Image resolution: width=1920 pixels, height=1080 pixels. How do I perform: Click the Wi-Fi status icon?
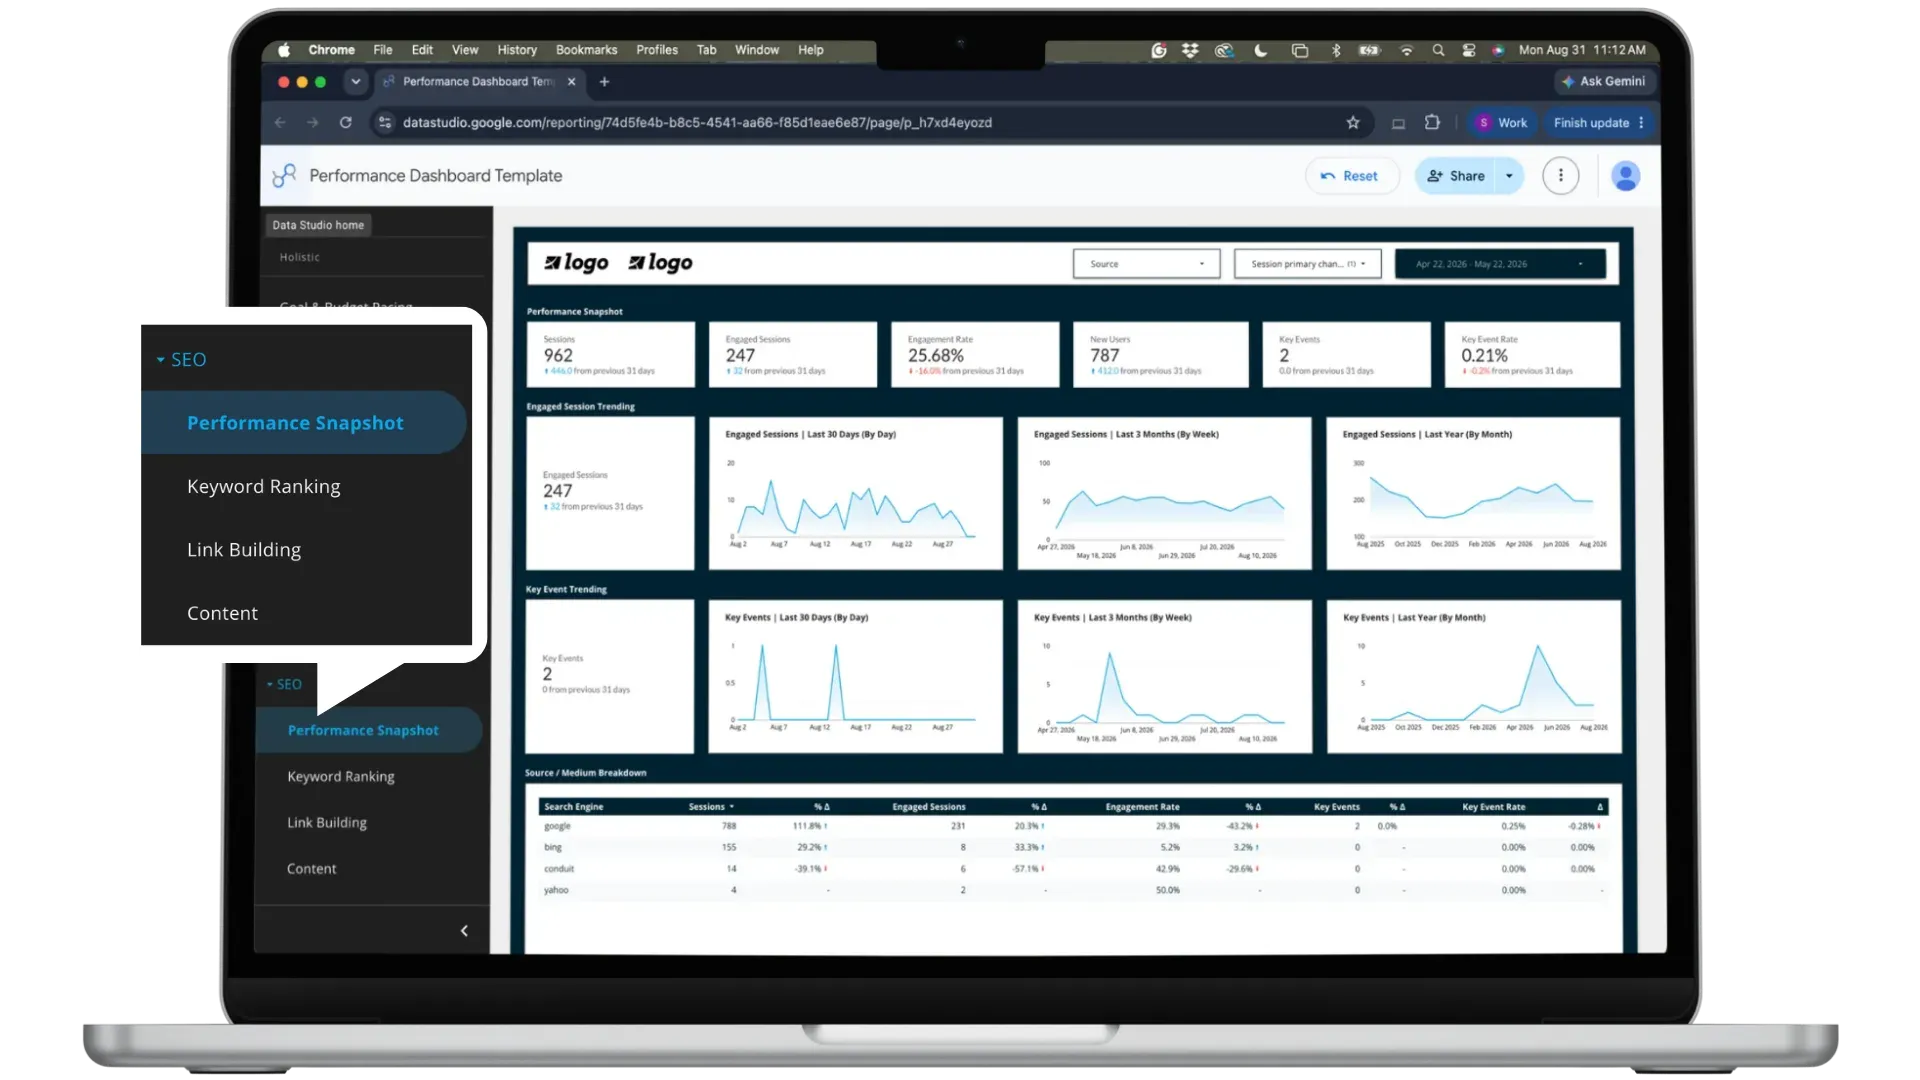[1406, 50]
